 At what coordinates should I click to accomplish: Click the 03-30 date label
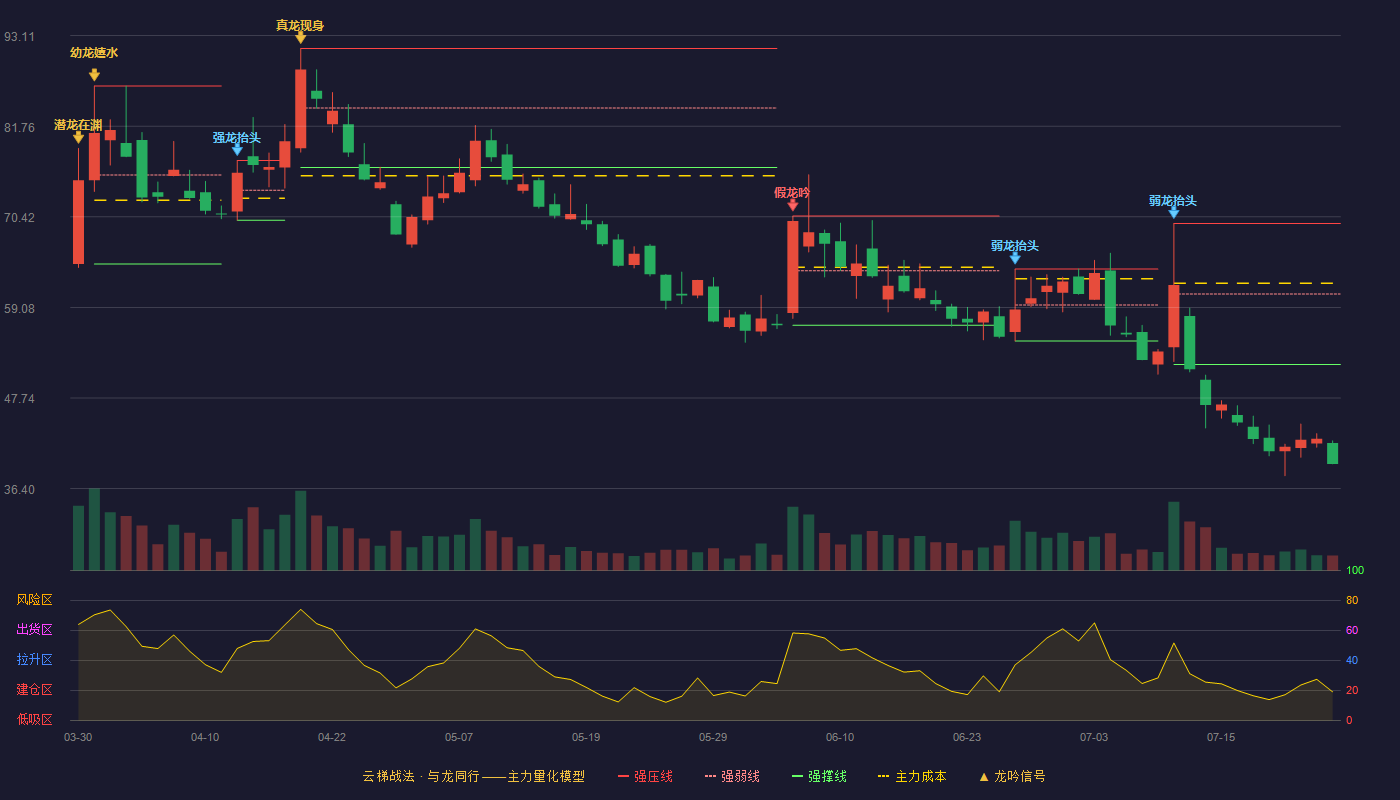pos(78,737)
